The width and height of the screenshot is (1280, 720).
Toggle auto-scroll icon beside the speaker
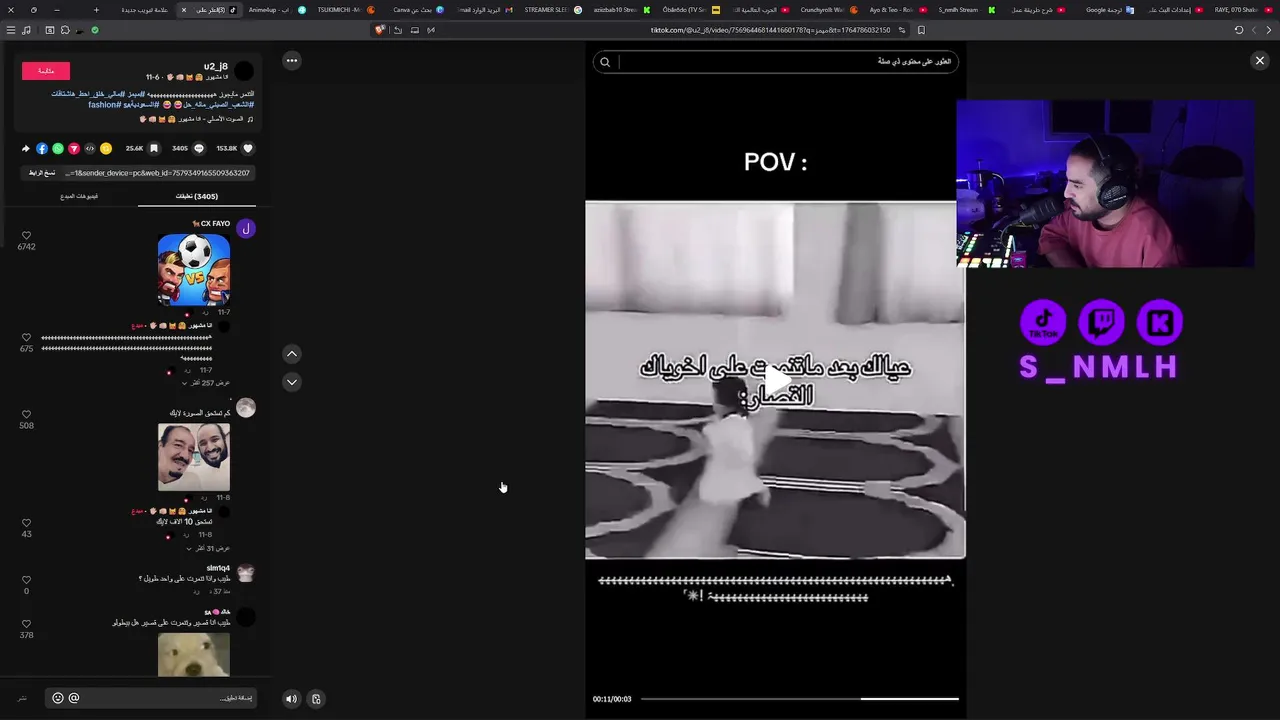click(x=316, y=699)
